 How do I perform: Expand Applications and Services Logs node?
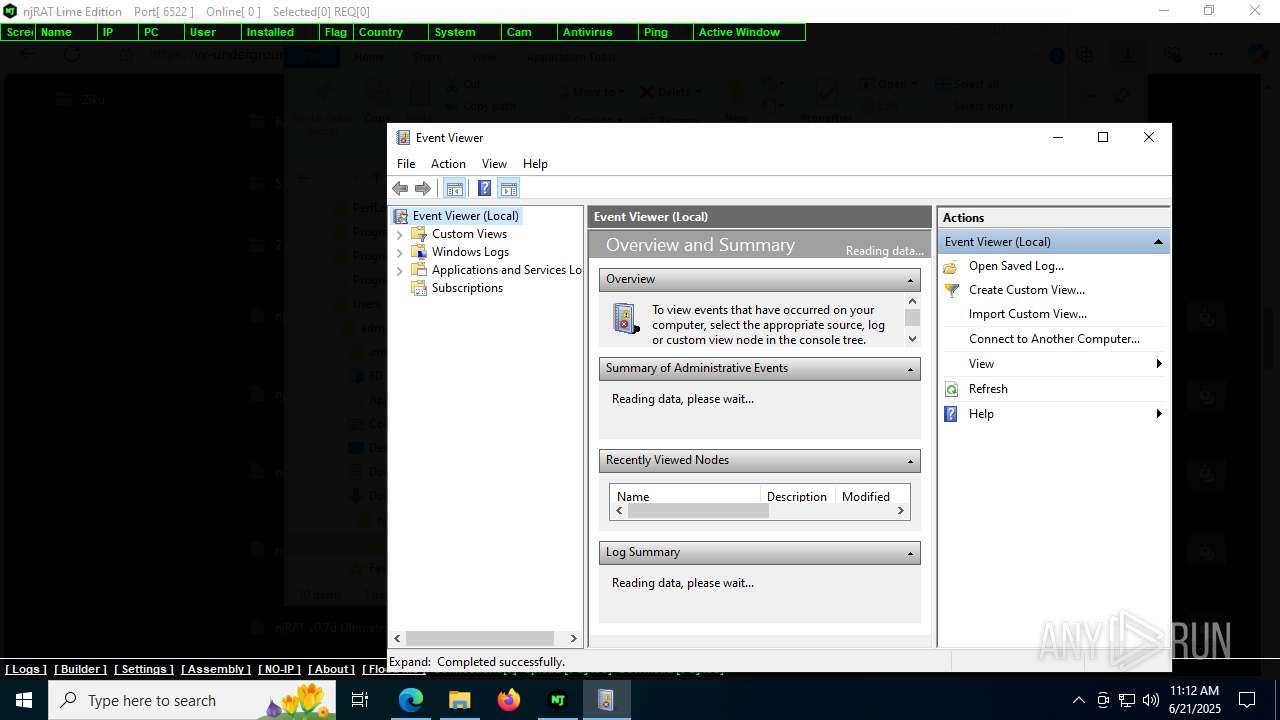point(400,270)
